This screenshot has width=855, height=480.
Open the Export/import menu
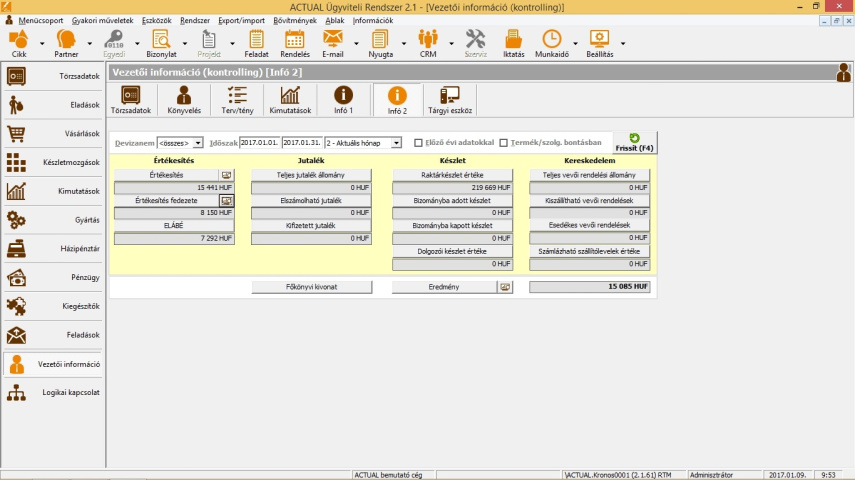(242, 20)
